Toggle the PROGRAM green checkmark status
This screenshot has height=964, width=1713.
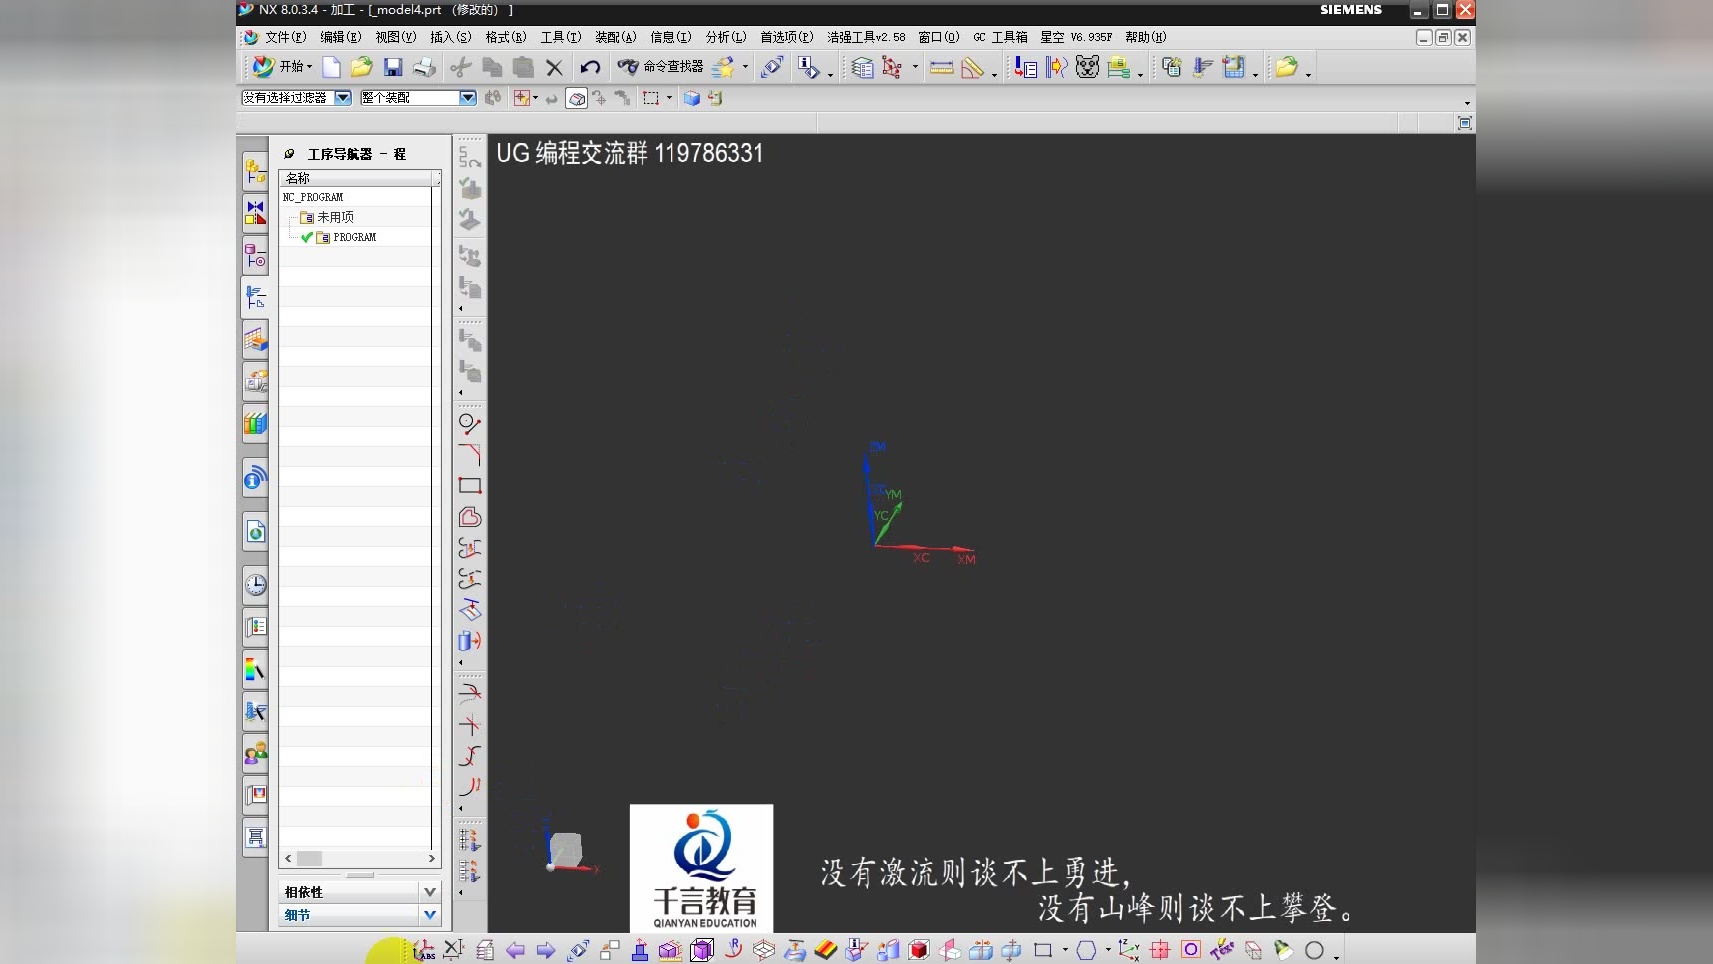[x=307, y=237]
